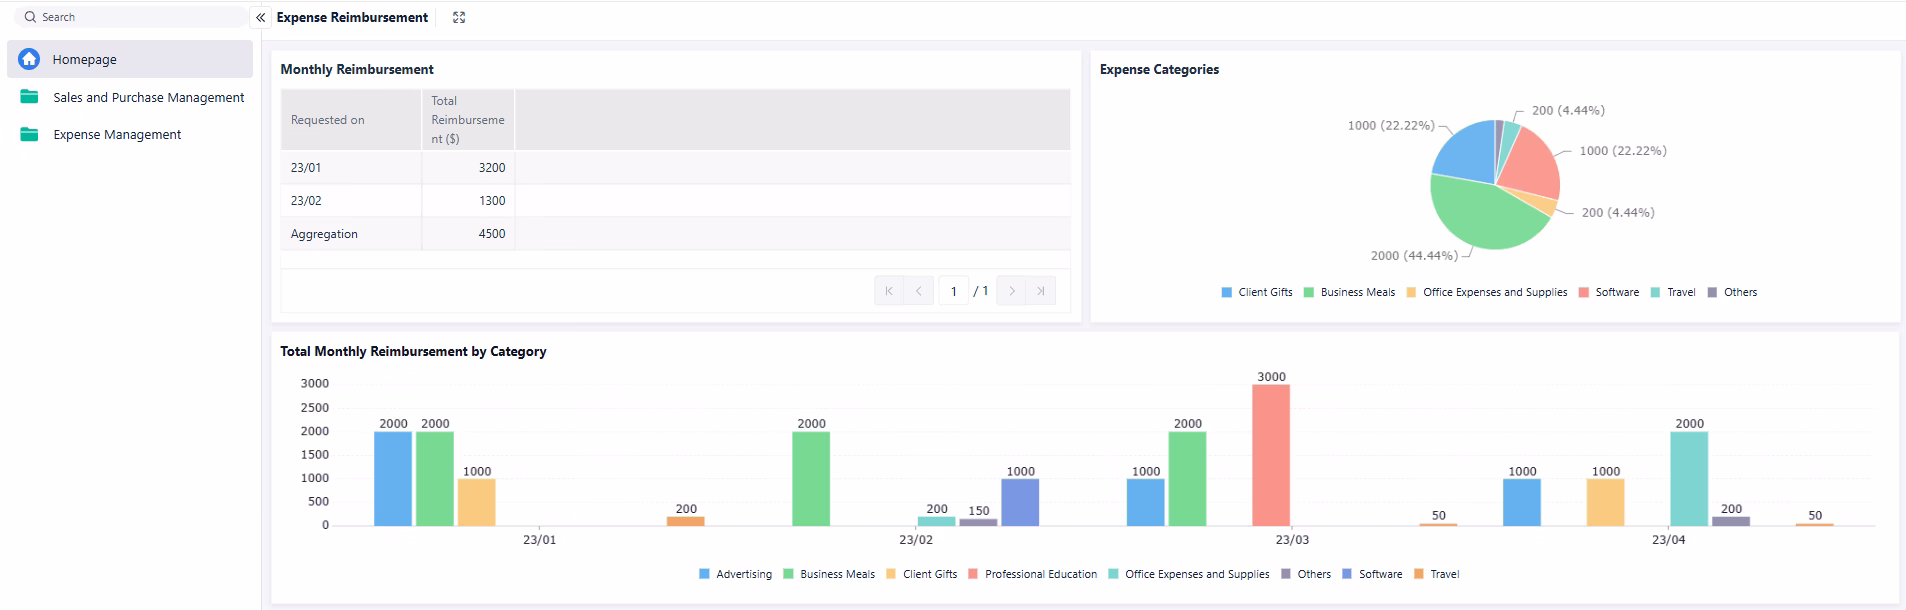Toggle Business Meals in pie chart legend
Image resolution: width=1906 pixels, height=610 pixels.
[1348, 292]
